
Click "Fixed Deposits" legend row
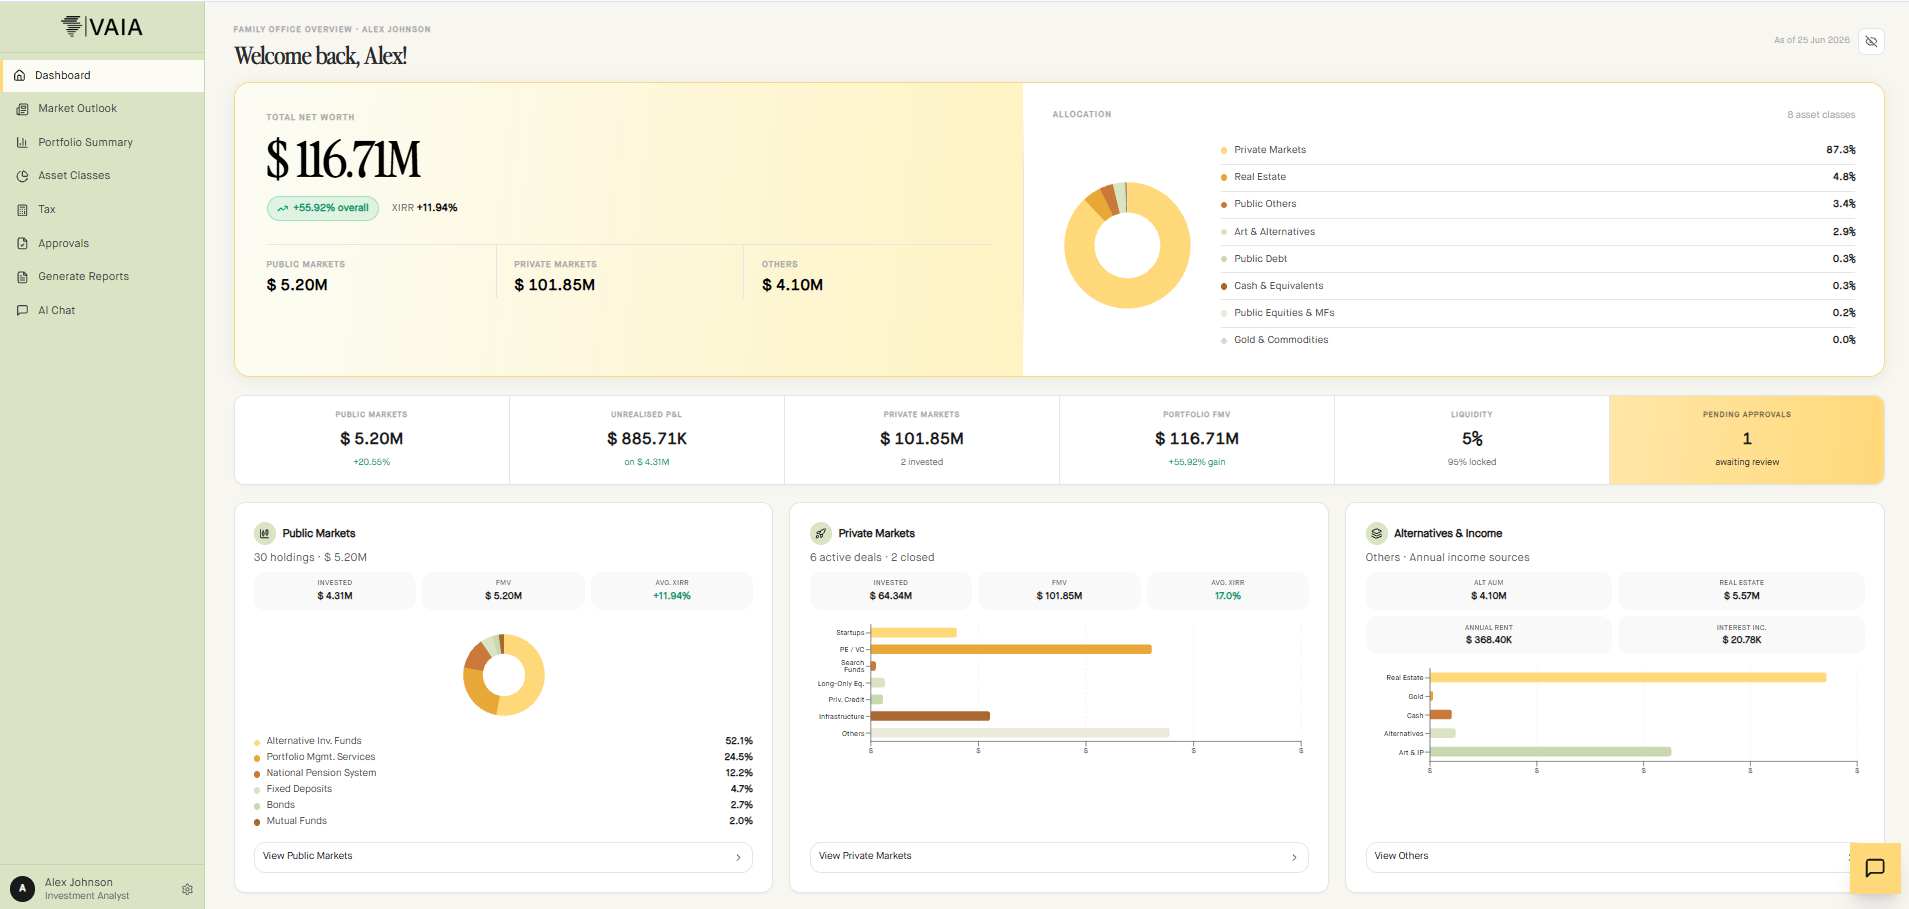503,789
